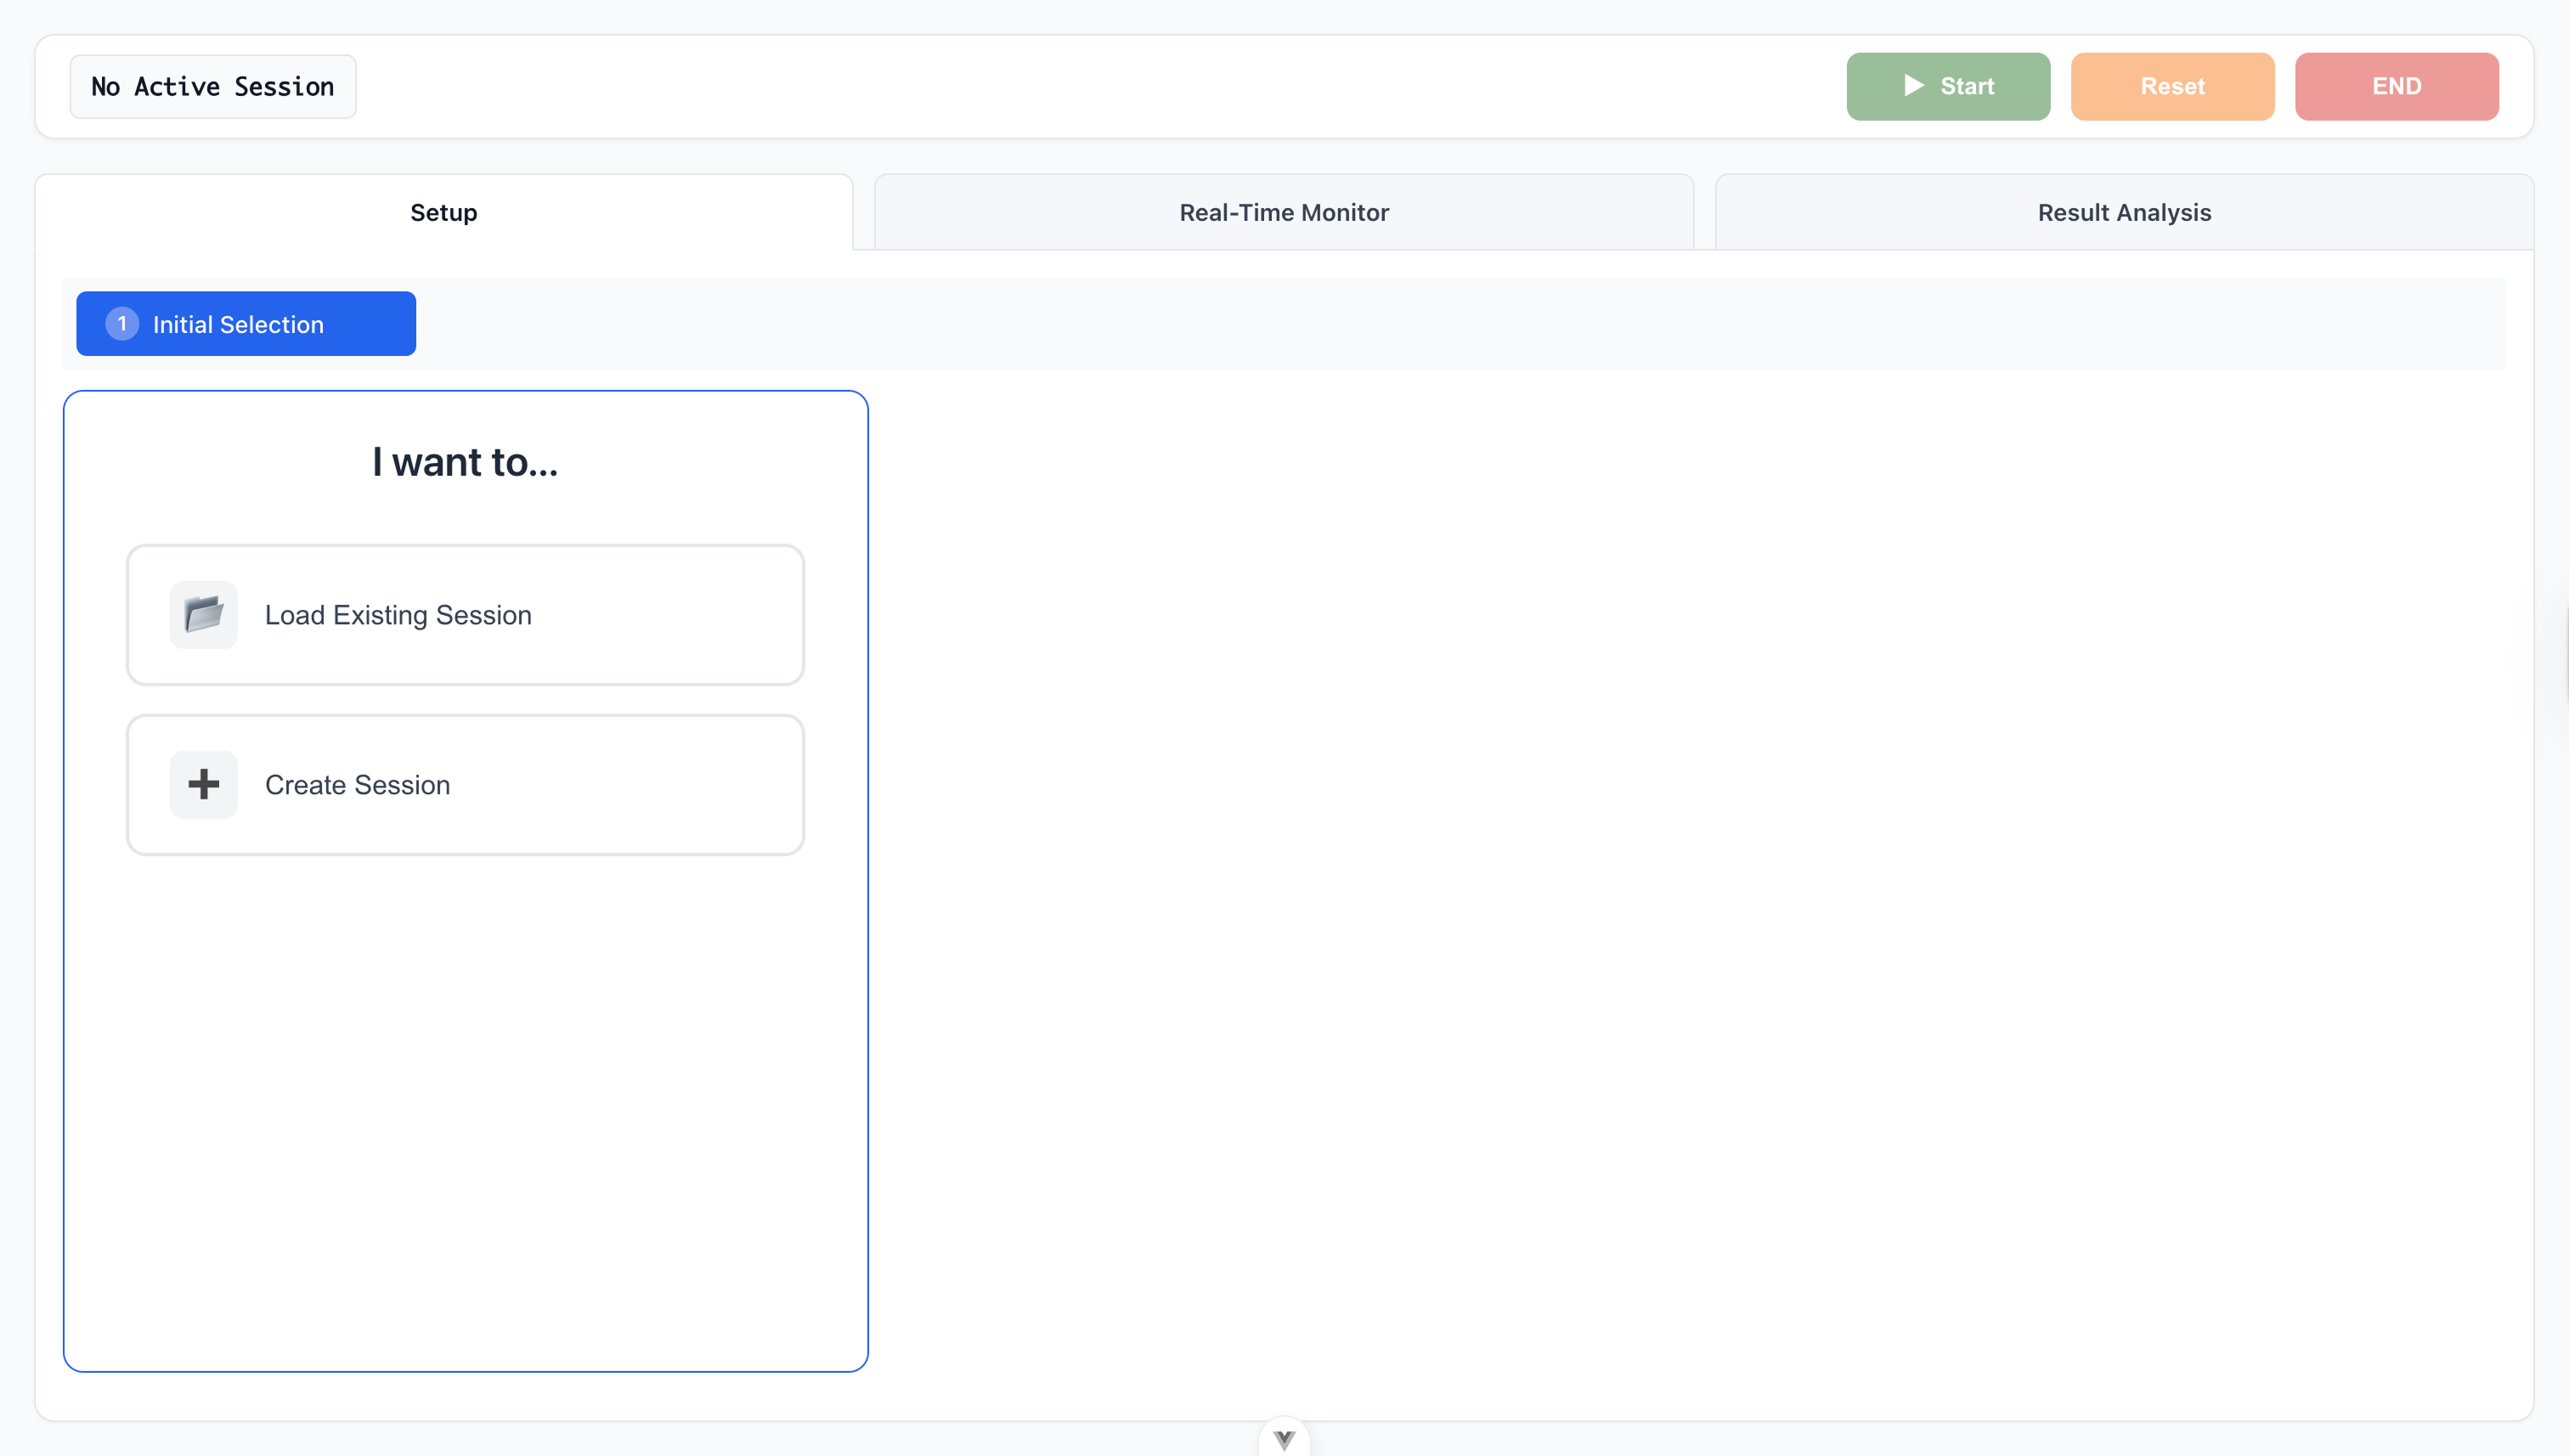Click empty area below Create Session card
This screenshot has height=1456, width=2569.
(x=465, y=1100)
